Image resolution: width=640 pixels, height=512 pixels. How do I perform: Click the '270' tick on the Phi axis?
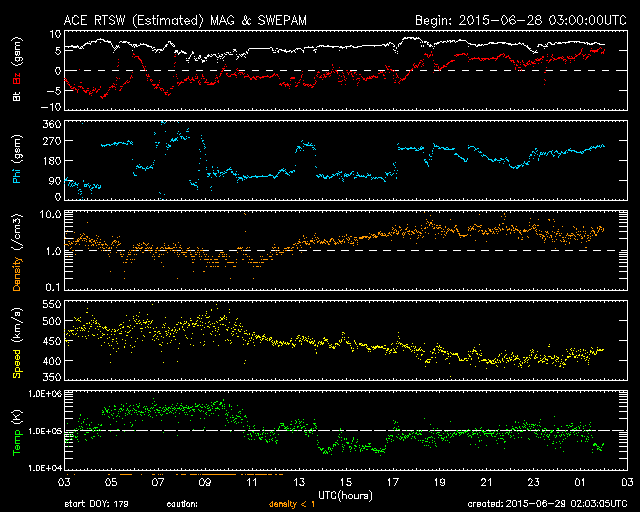pos(52,141)
